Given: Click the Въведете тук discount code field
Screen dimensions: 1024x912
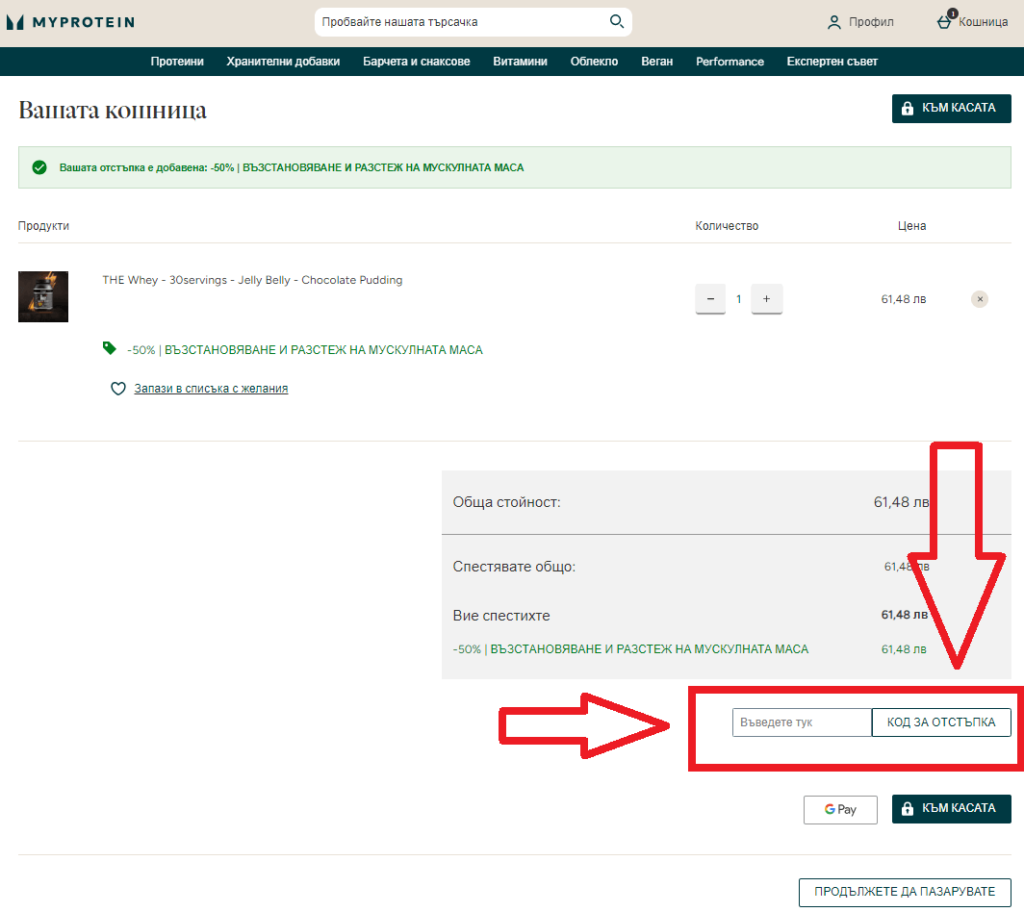Looking at the screenshot, I should (802, 723).
